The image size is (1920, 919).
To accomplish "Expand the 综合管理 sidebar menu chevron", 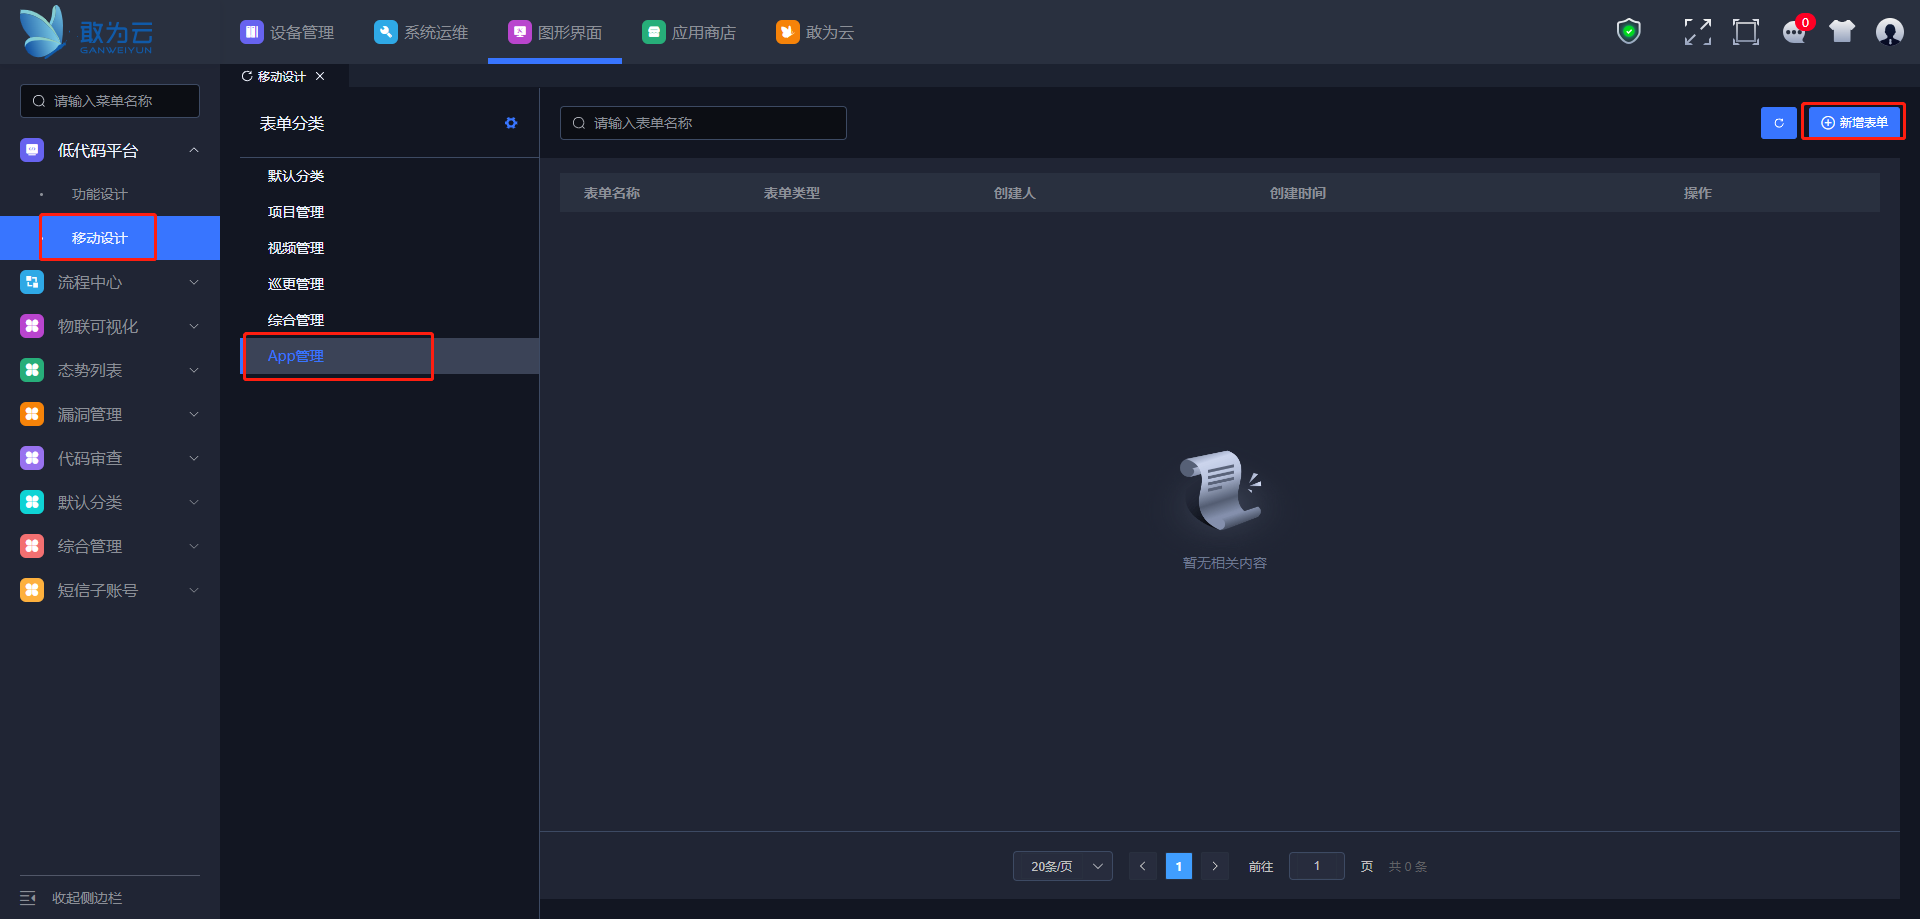I will click(194, 546).
